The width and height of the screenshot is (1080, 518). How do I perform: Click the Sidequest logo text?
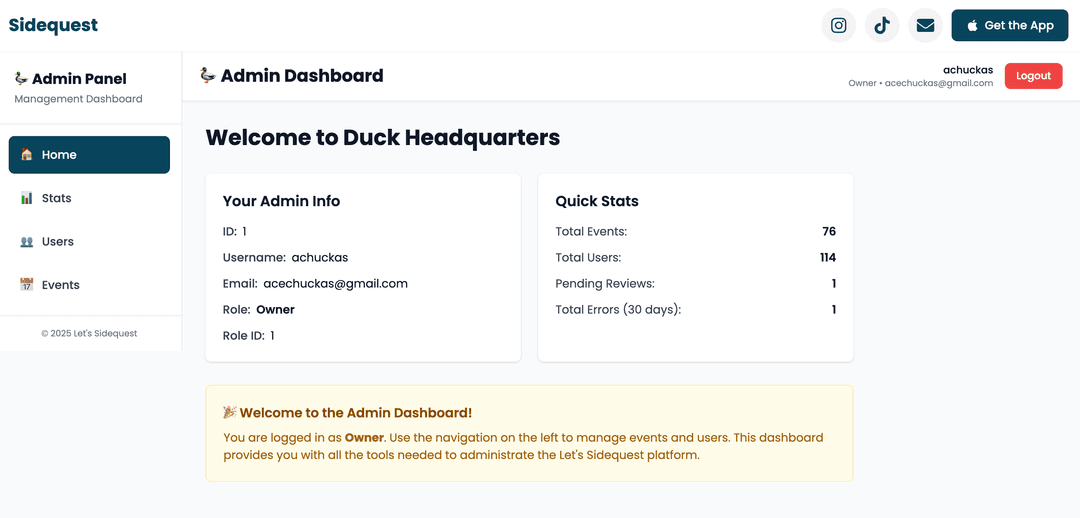click(x=53, y=26)
